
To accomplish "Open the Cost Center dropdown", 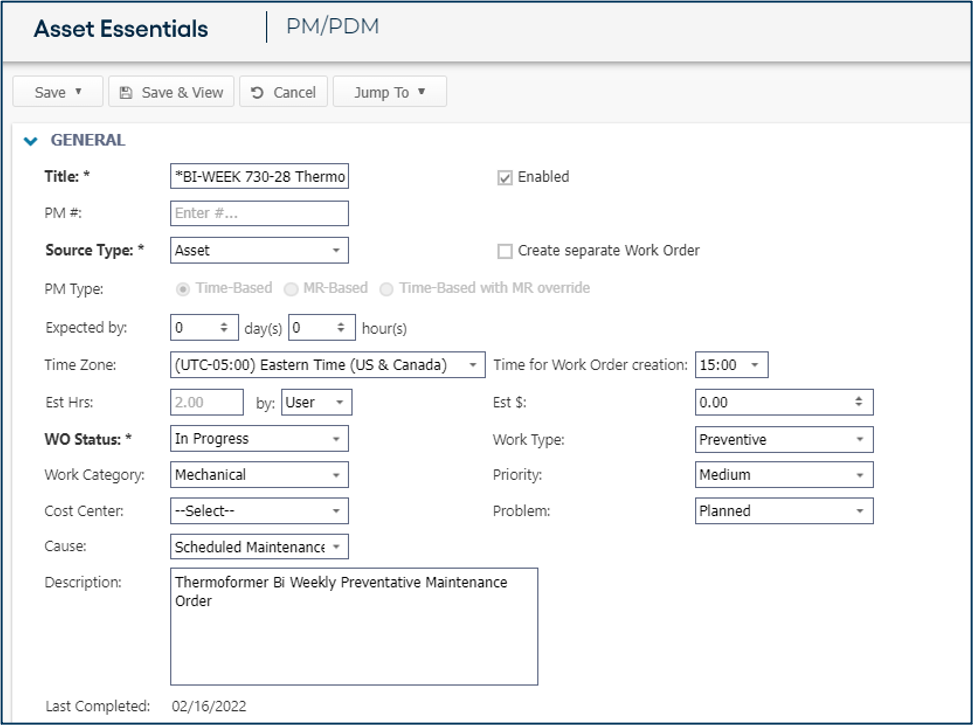I will coord(259,511).
